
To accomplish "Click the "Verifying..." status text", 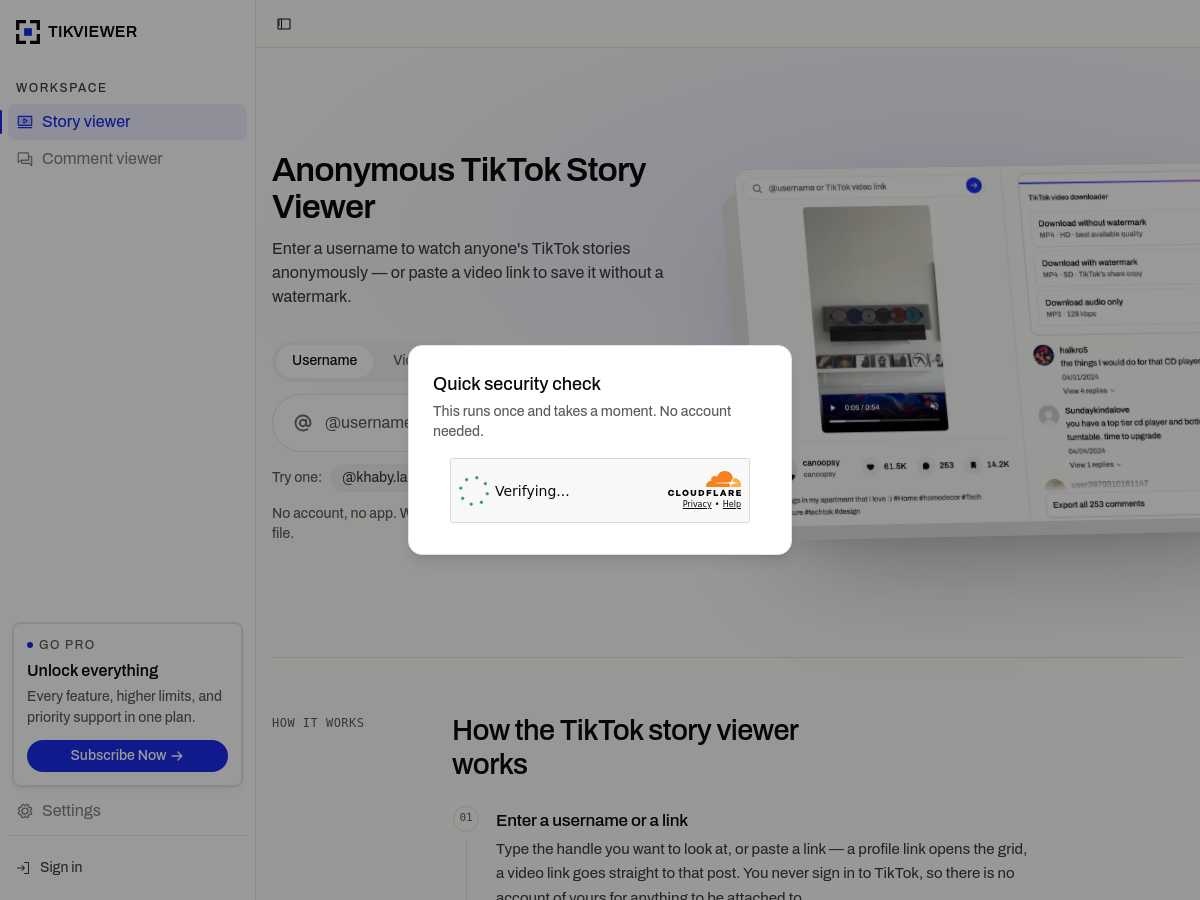I will coord(532,491).
